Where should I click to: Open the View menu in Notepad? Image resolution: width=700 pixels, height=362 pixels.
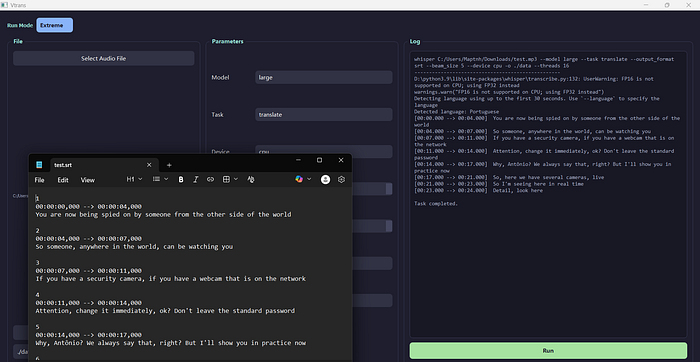point(88,180)
